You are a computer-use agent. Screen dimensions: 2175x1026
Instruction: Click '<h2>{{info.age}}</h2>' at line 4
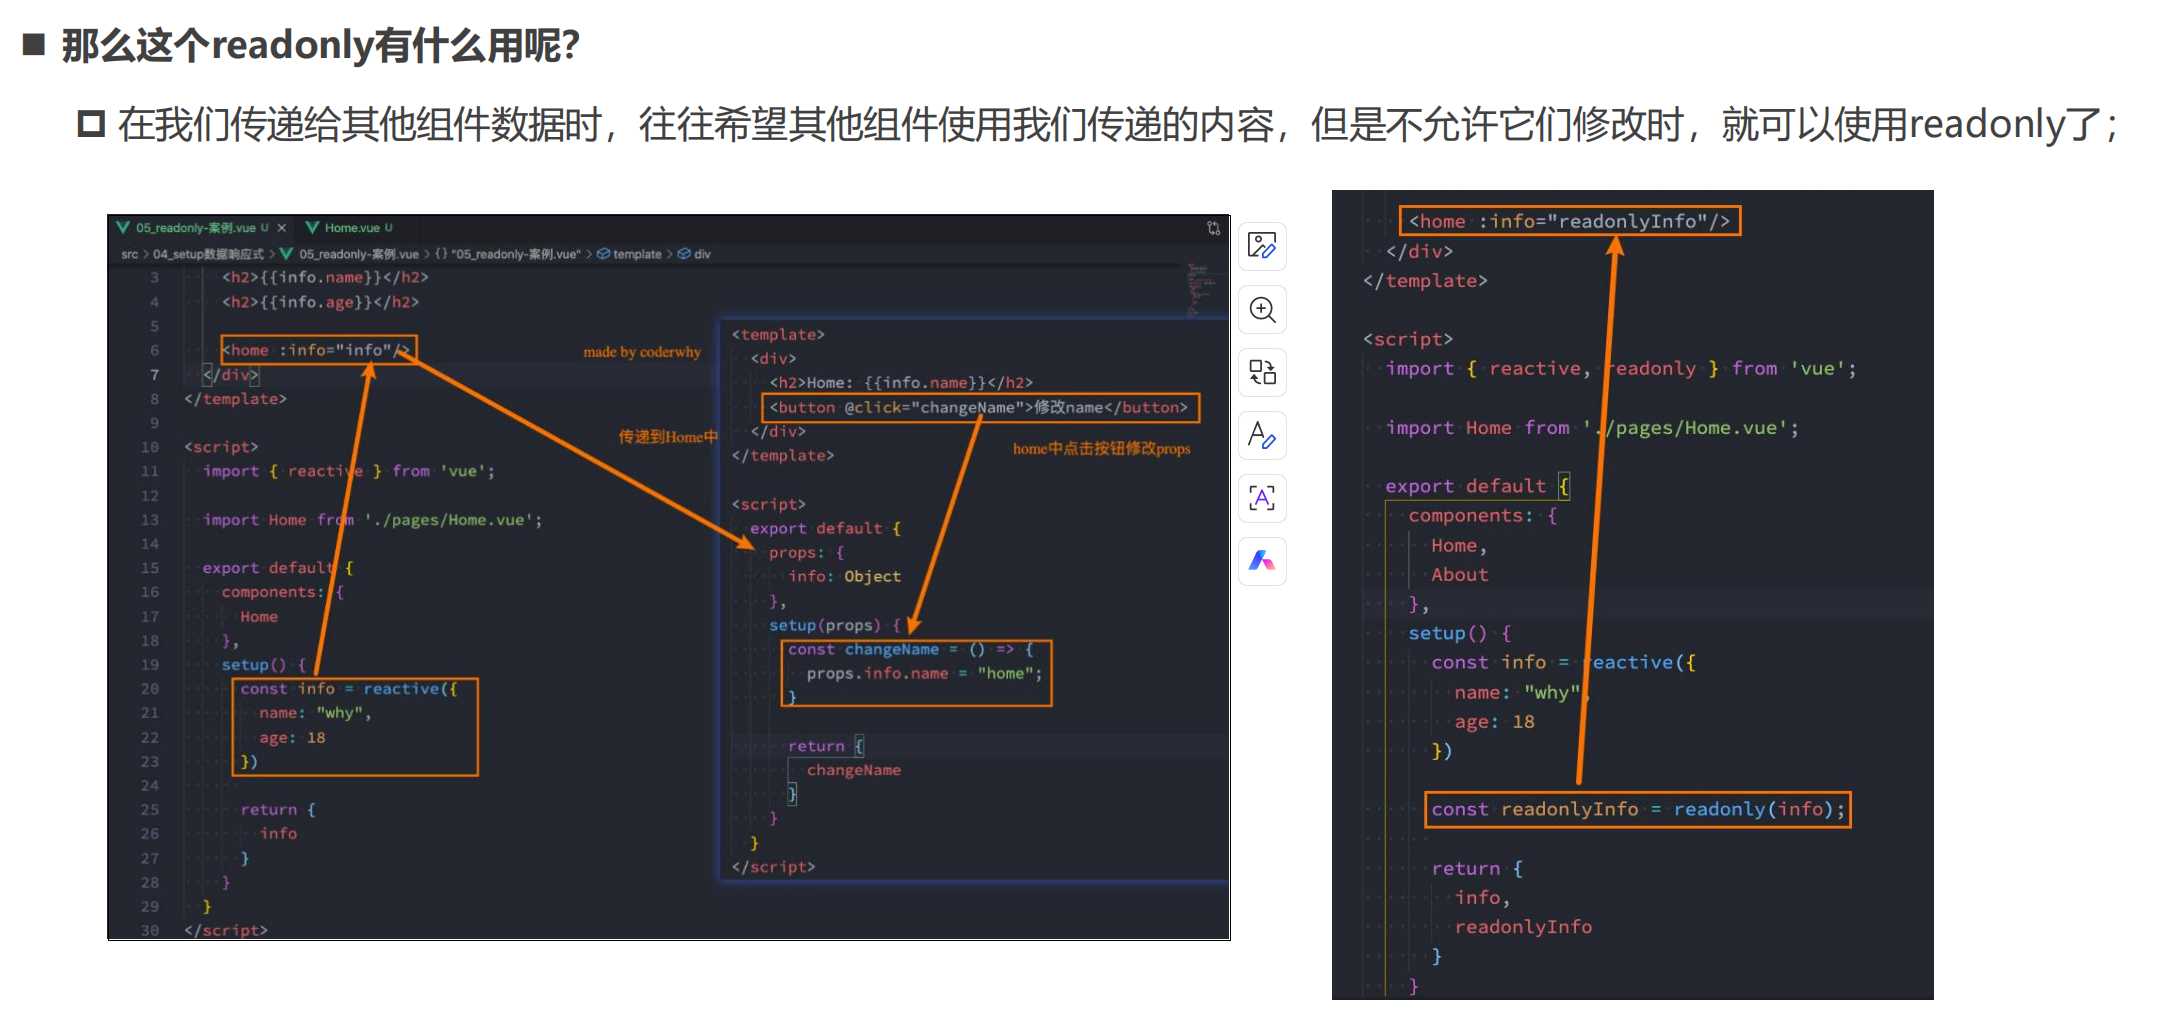(x=320, y=302)
